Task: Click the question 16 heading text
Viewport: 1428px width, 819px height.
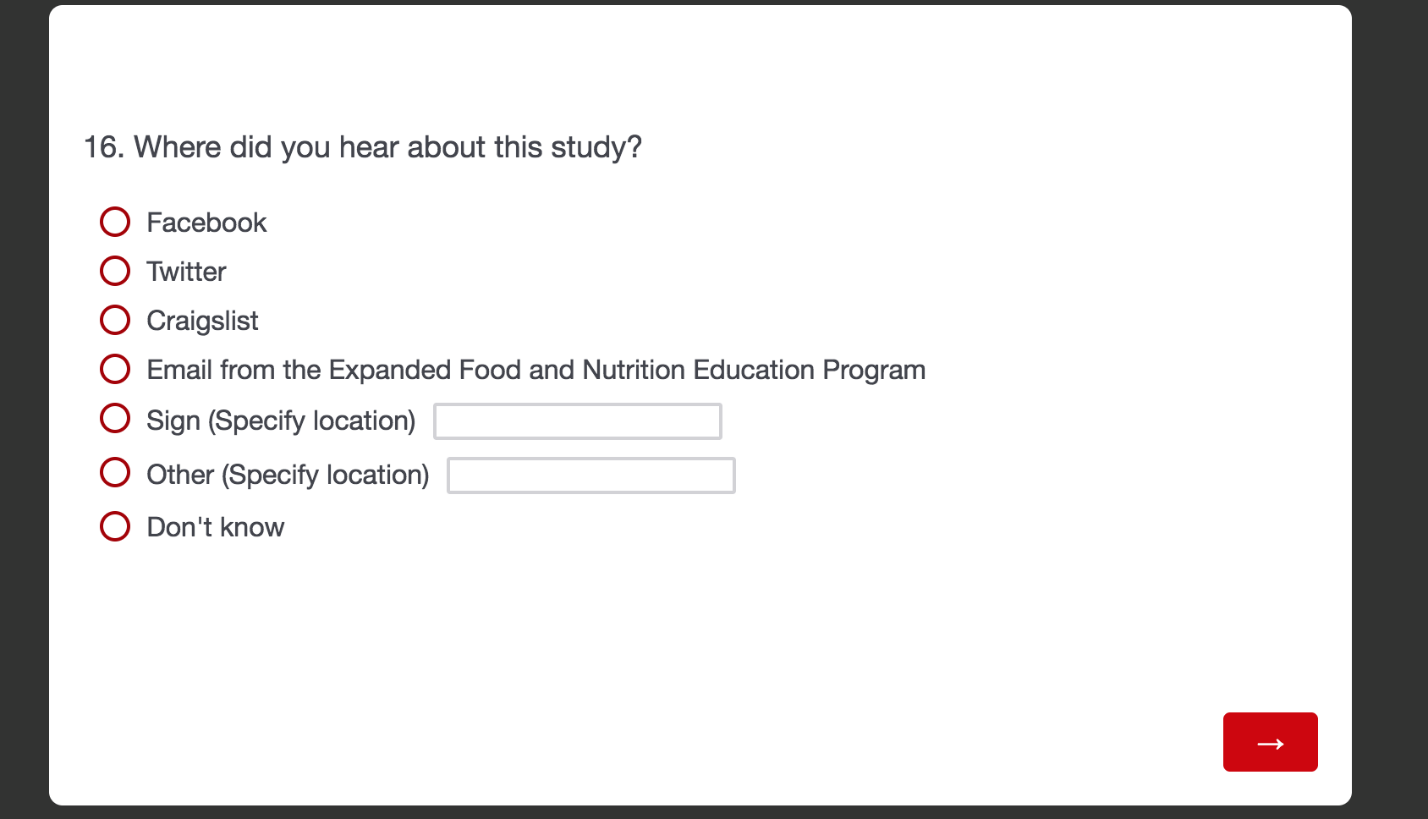Action: pos(362,148)
